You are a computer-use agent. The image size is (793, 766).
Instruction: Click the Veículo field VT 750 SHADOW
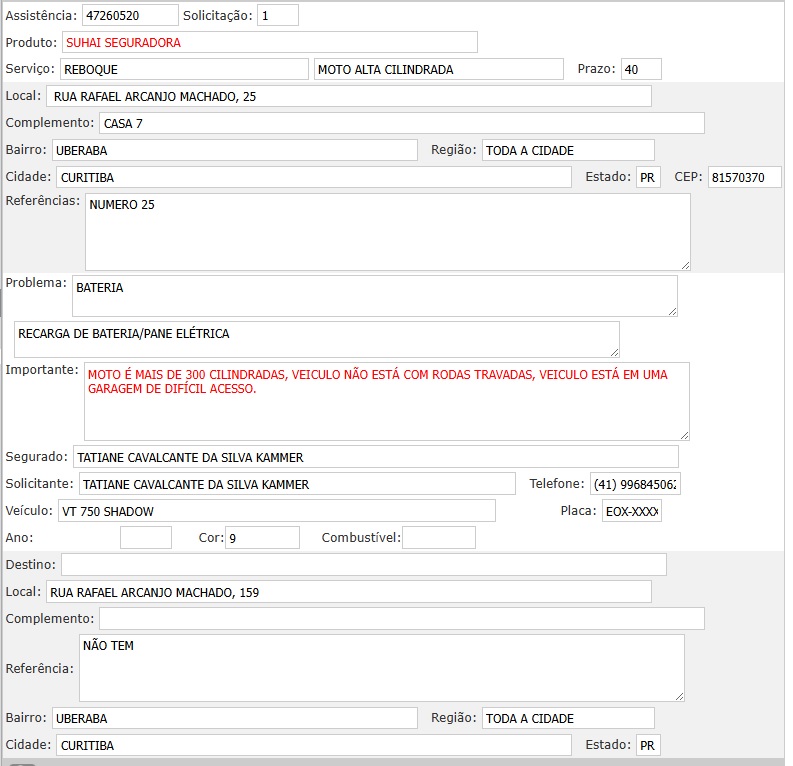pos(277,511)
